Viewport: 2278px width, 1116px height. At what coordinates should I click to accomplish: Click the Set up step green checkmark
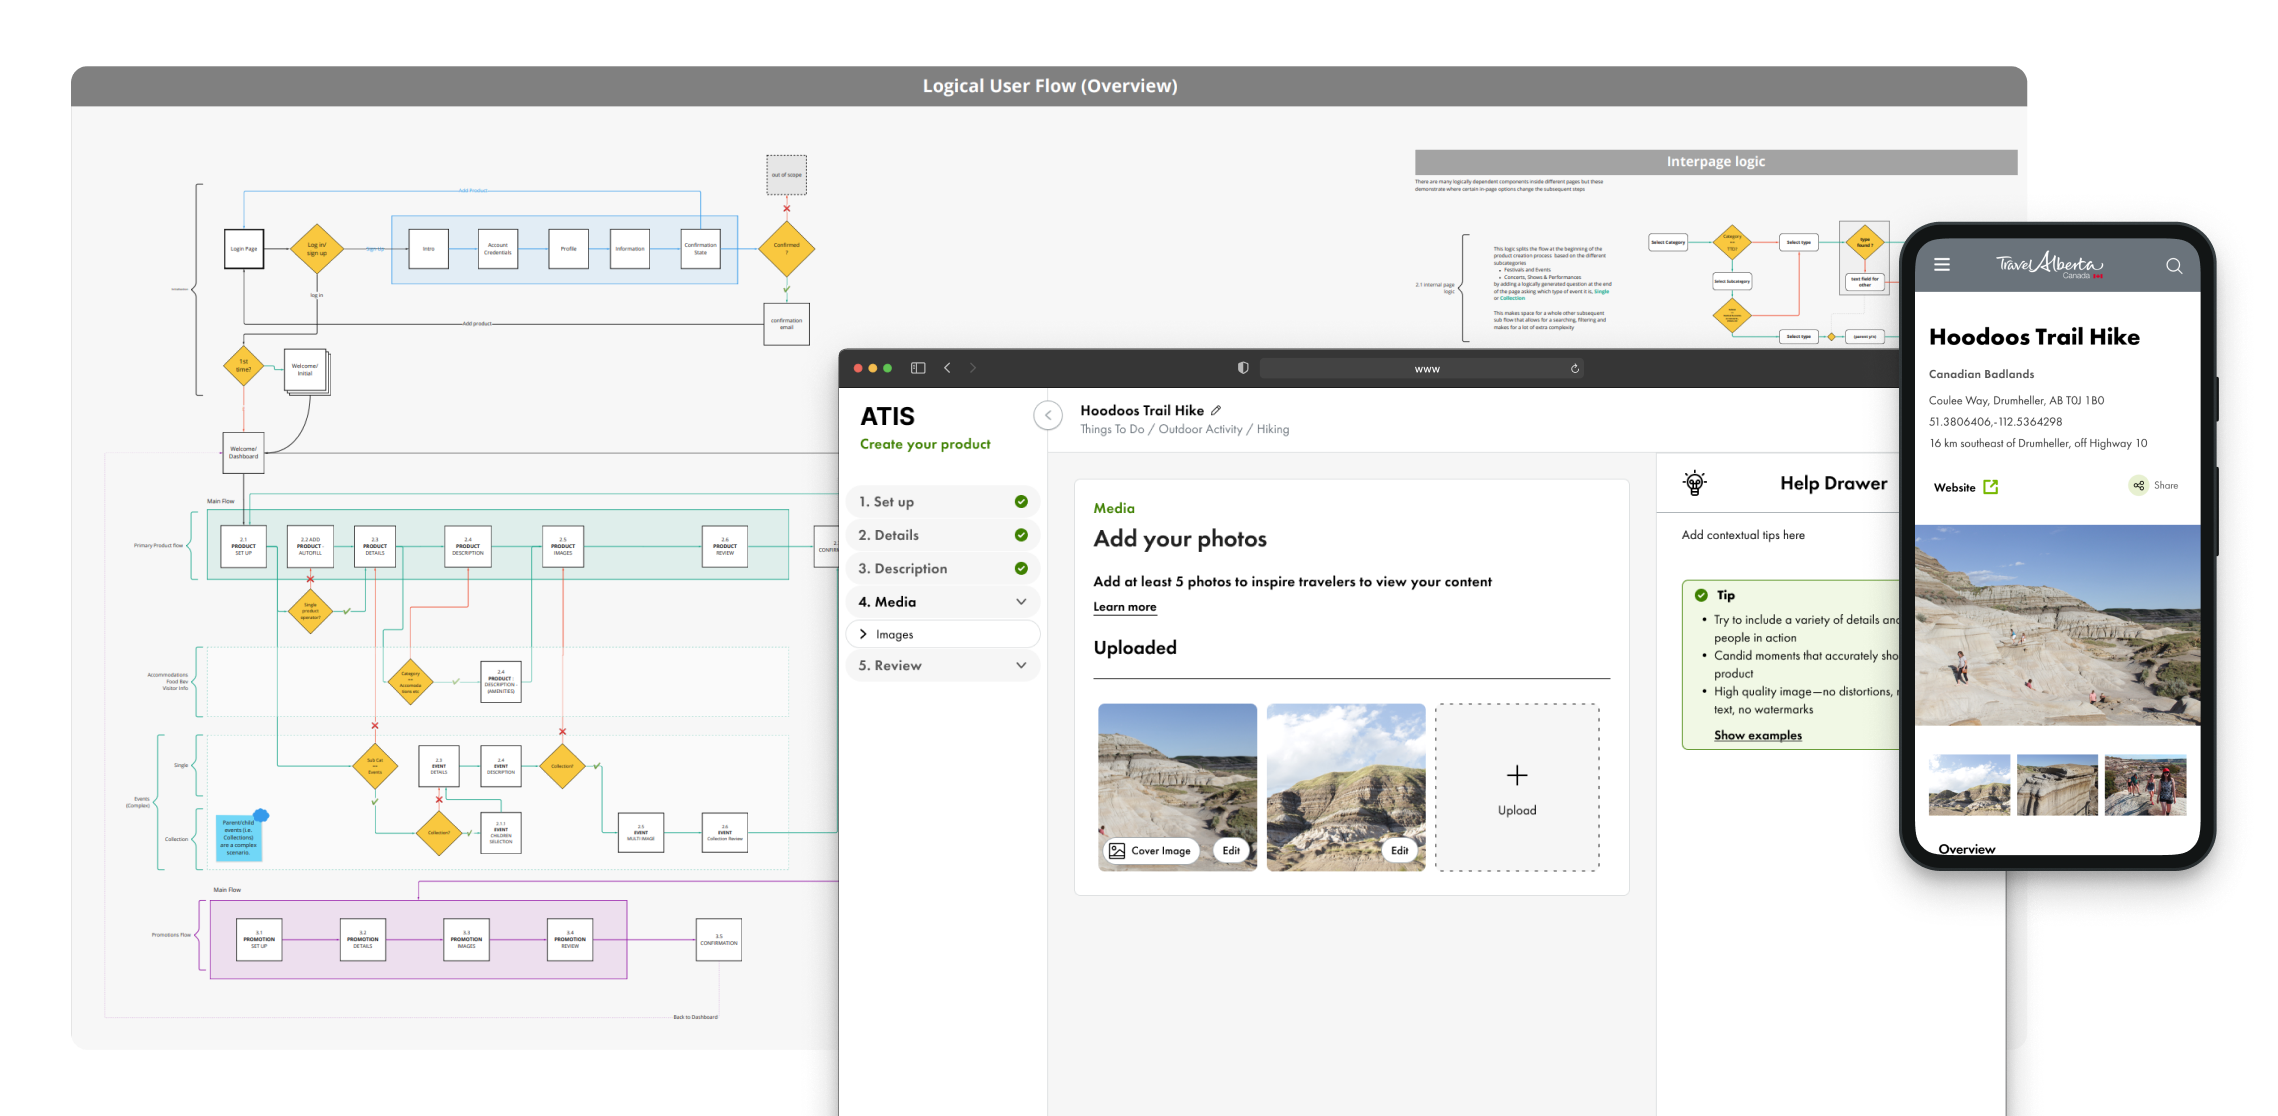pos(1021,502)
